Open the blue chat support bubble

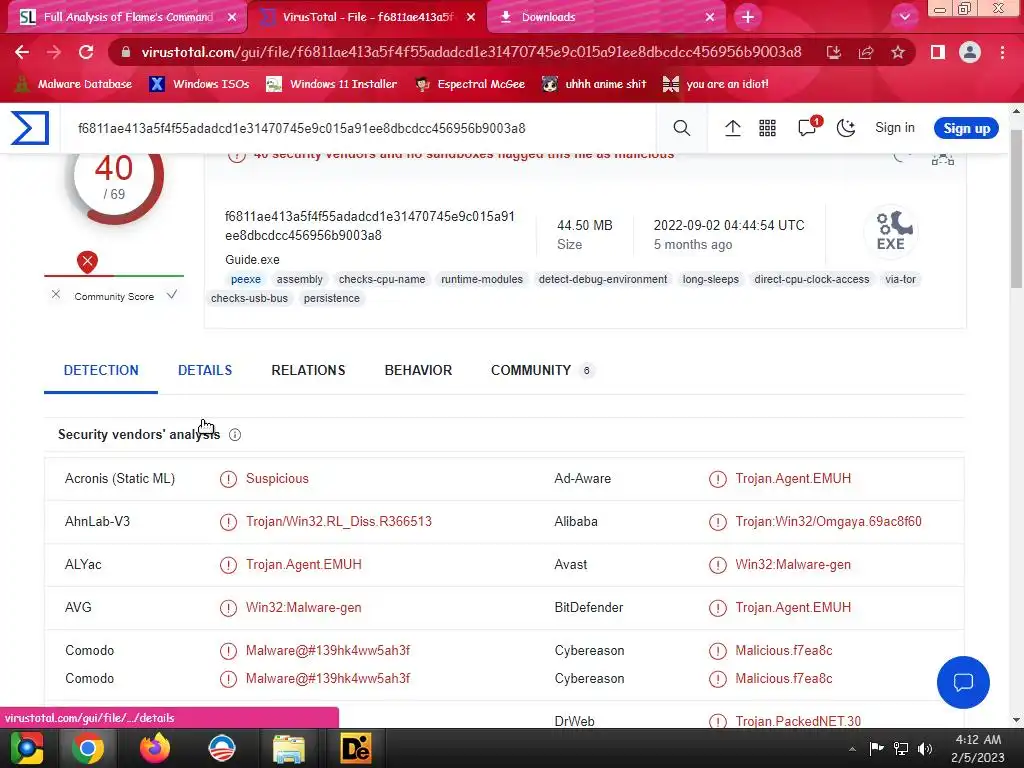[x=963, y=682]
